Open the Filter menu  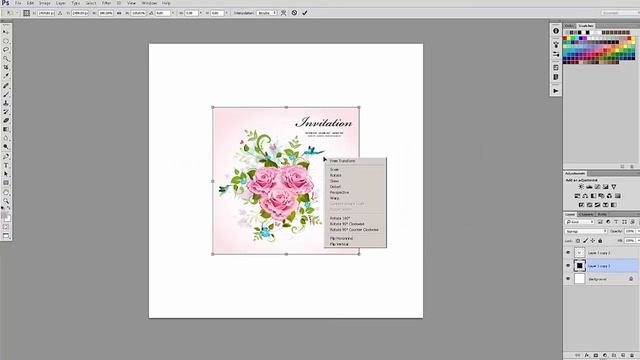tap(107, 3)
